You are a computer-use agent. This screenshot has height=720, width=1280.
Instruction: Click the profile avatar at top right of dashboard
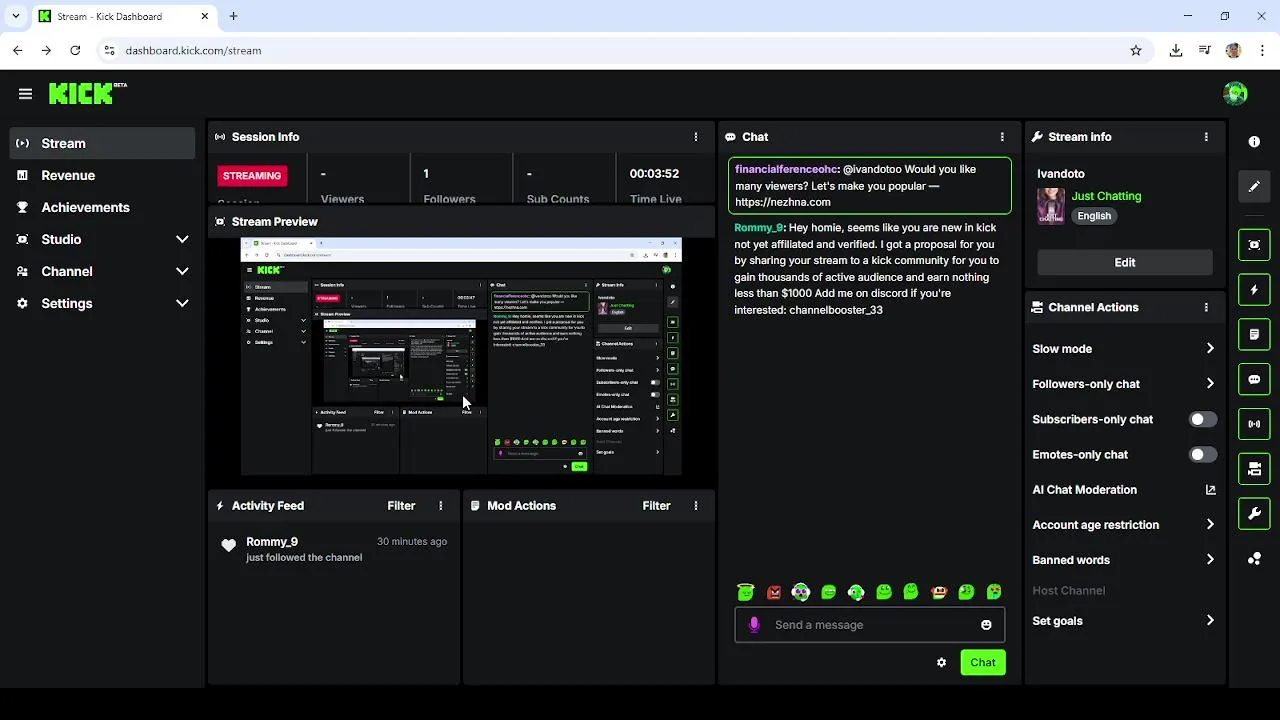coord(1235,94)
